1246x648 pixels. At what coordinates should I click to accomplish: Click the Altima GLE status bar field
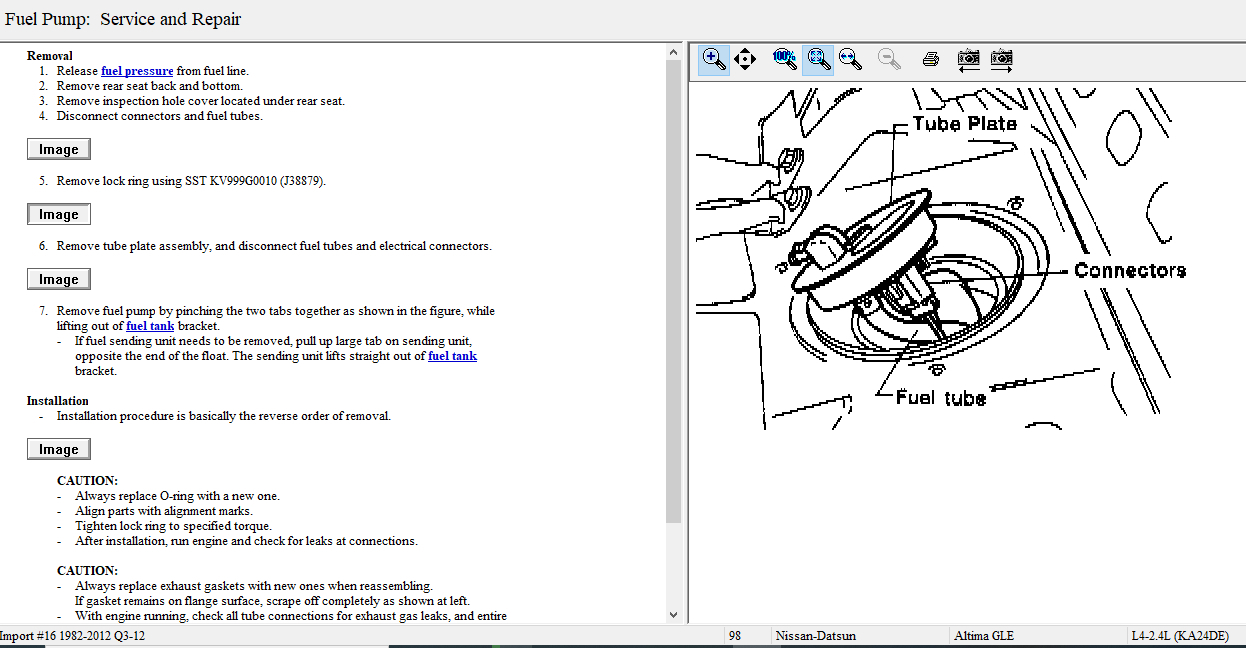click(x=984, y=636)
